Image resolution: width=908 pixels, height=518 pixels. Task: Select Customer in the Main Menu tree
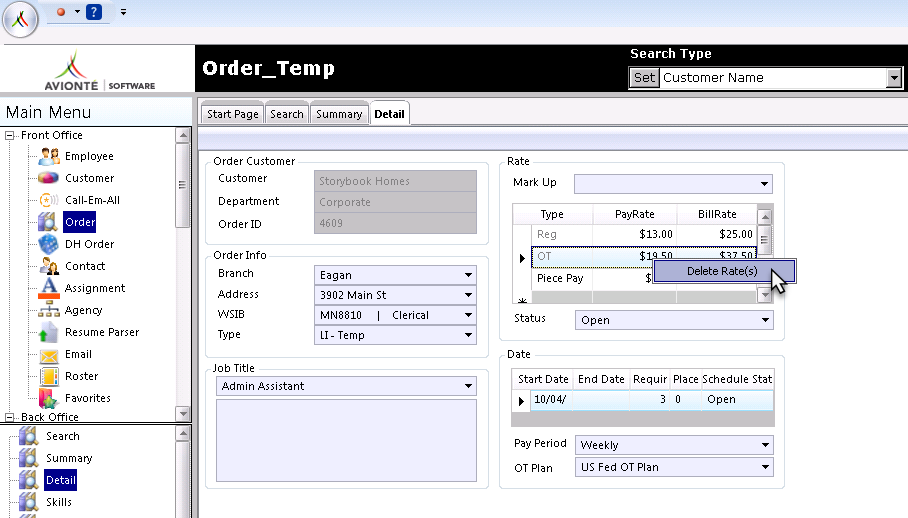click(89, 178)
